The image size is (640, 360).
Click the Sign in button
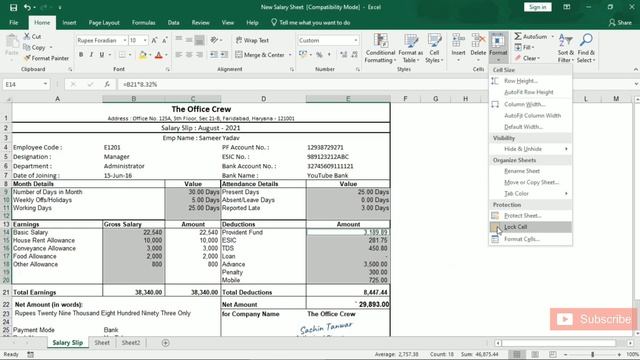click(538, 7)
